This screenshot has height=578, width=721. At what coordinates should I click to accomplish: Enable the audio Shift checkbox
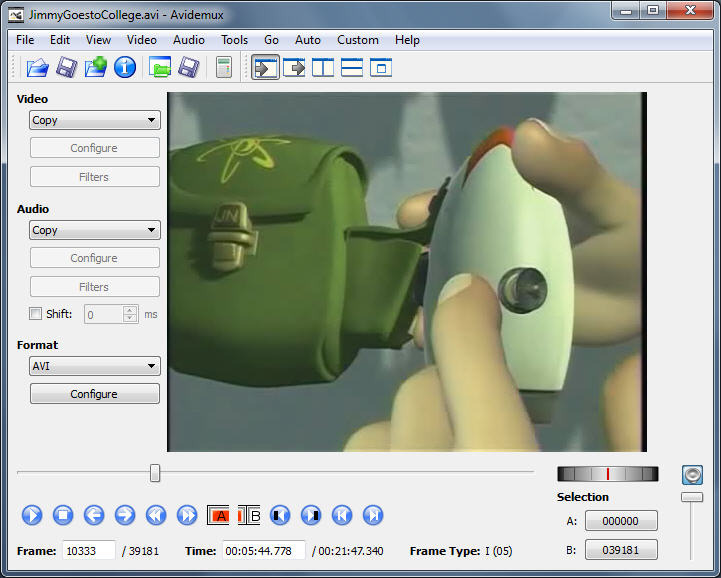(x=35, y=314)
